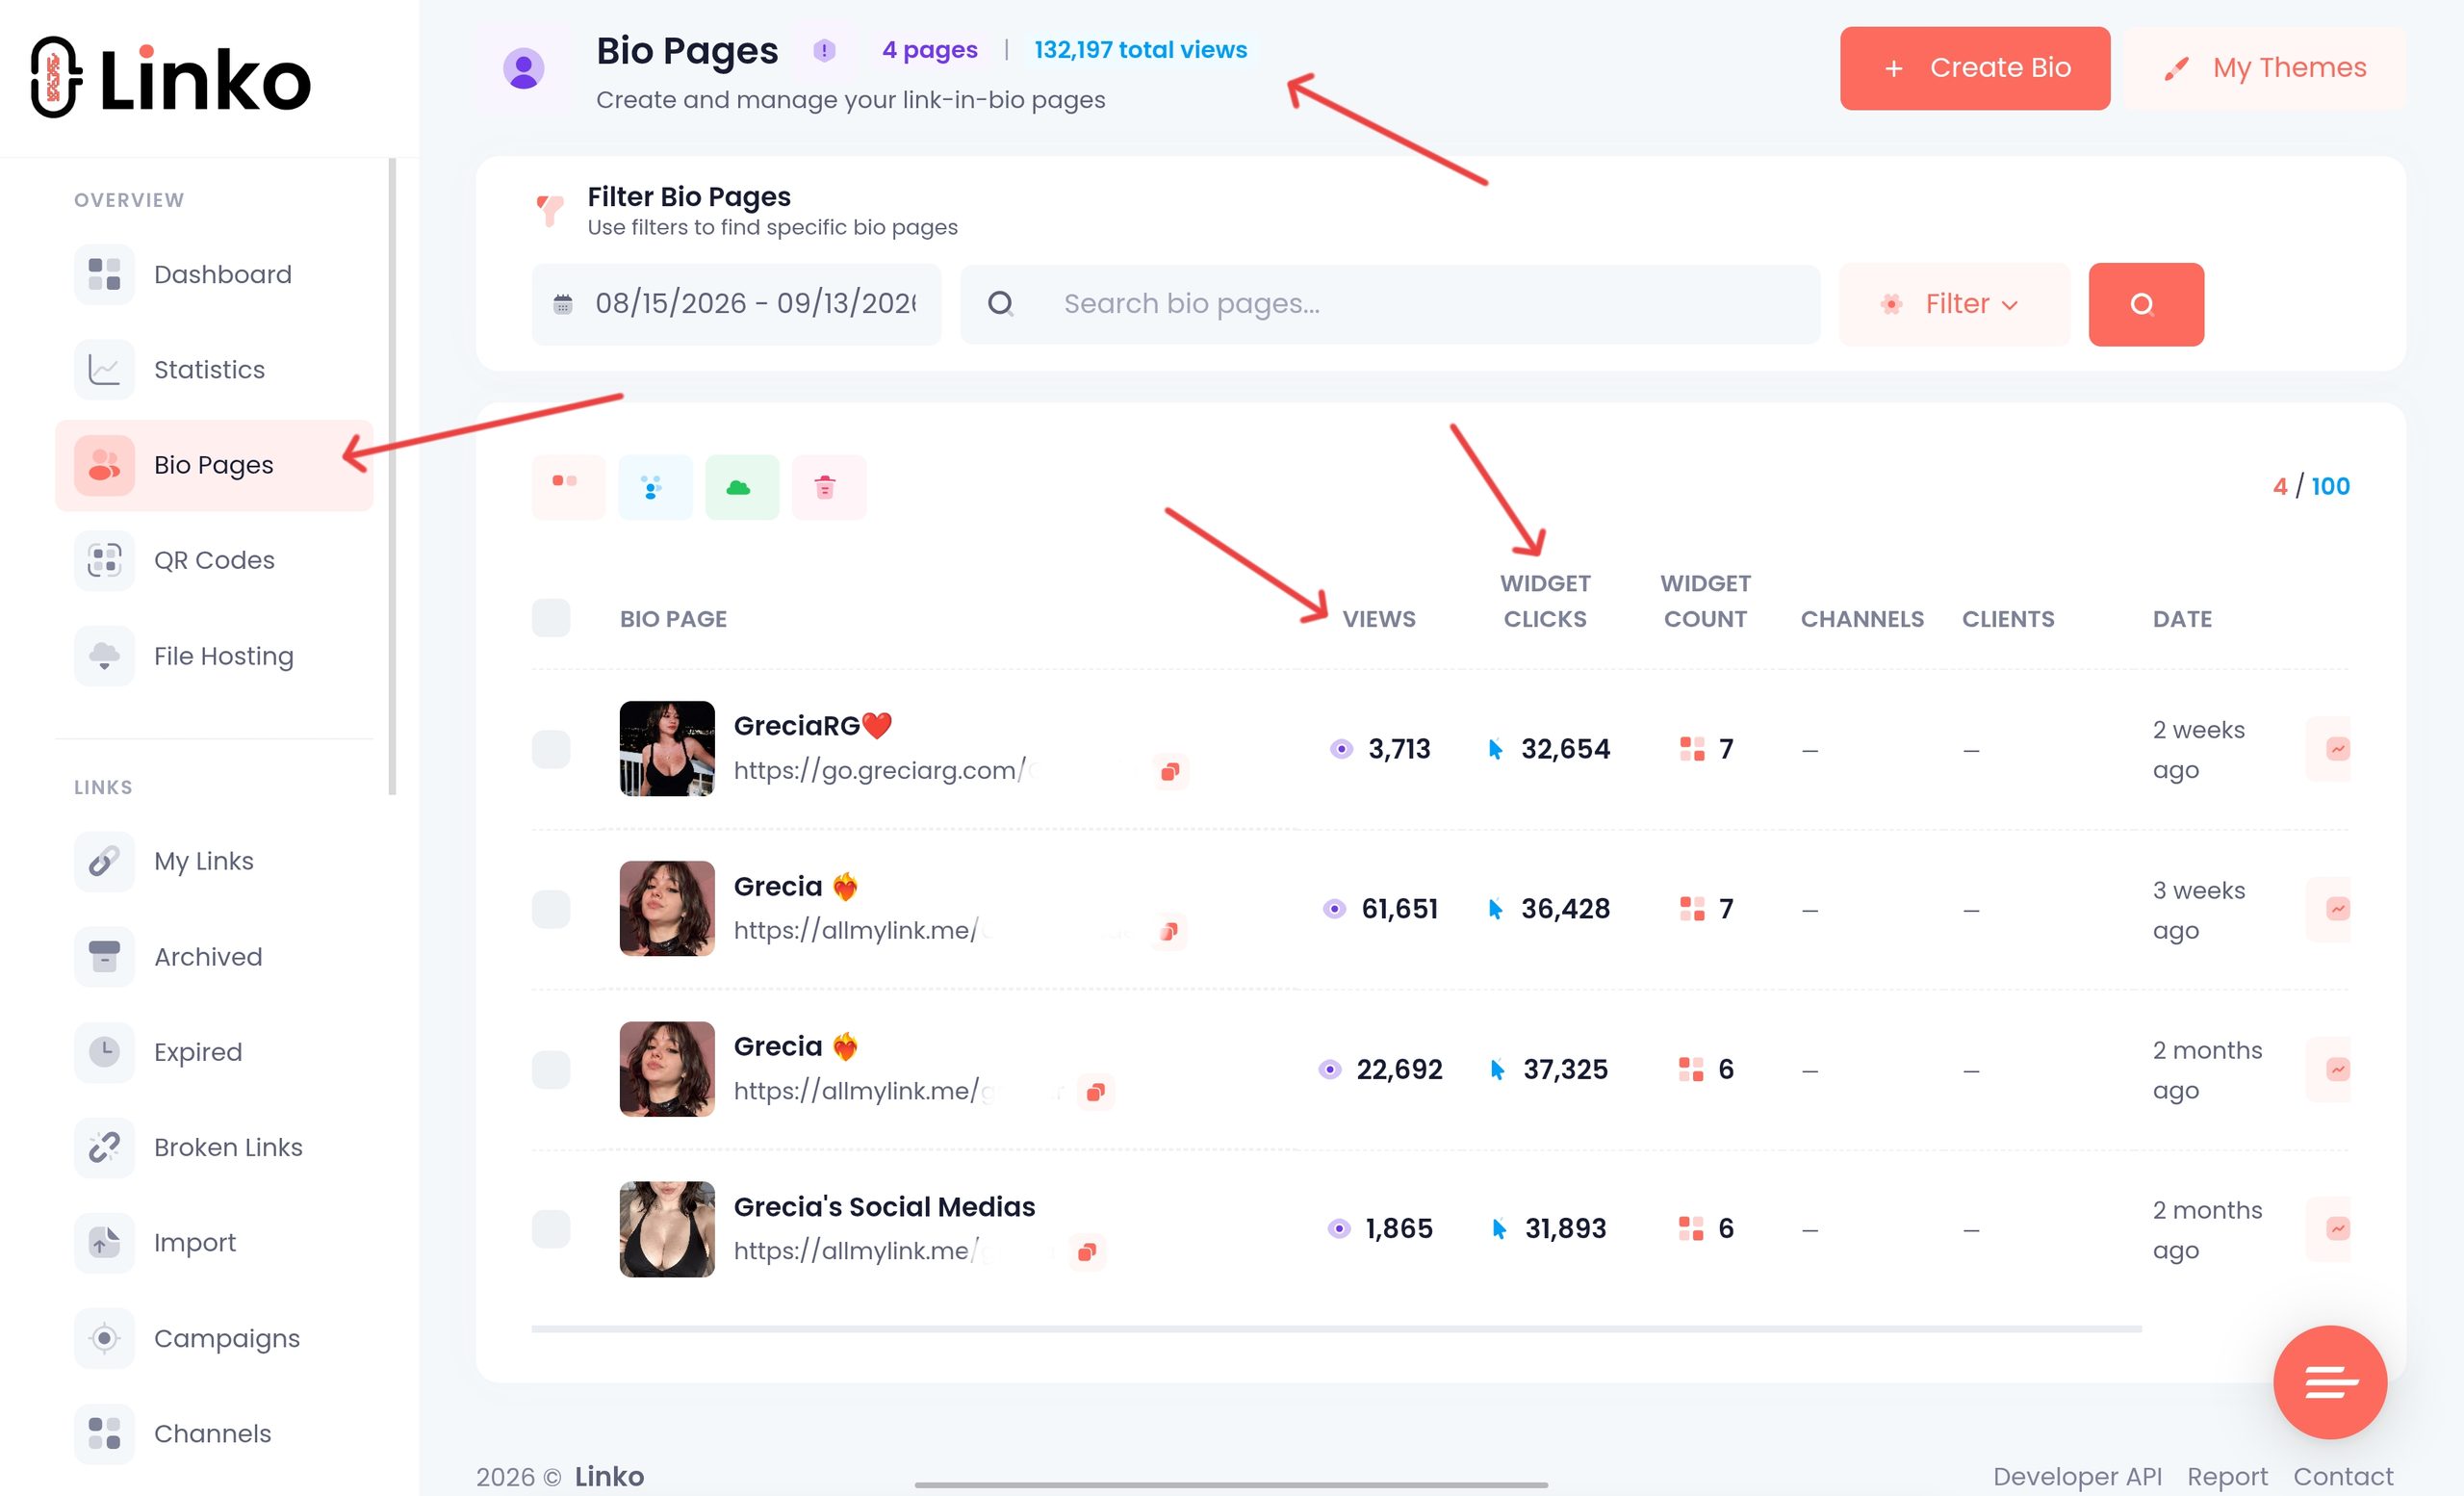Click the table horizontal scrollbar
Viewport: 2464px width, 1496px height.
1336,1329
